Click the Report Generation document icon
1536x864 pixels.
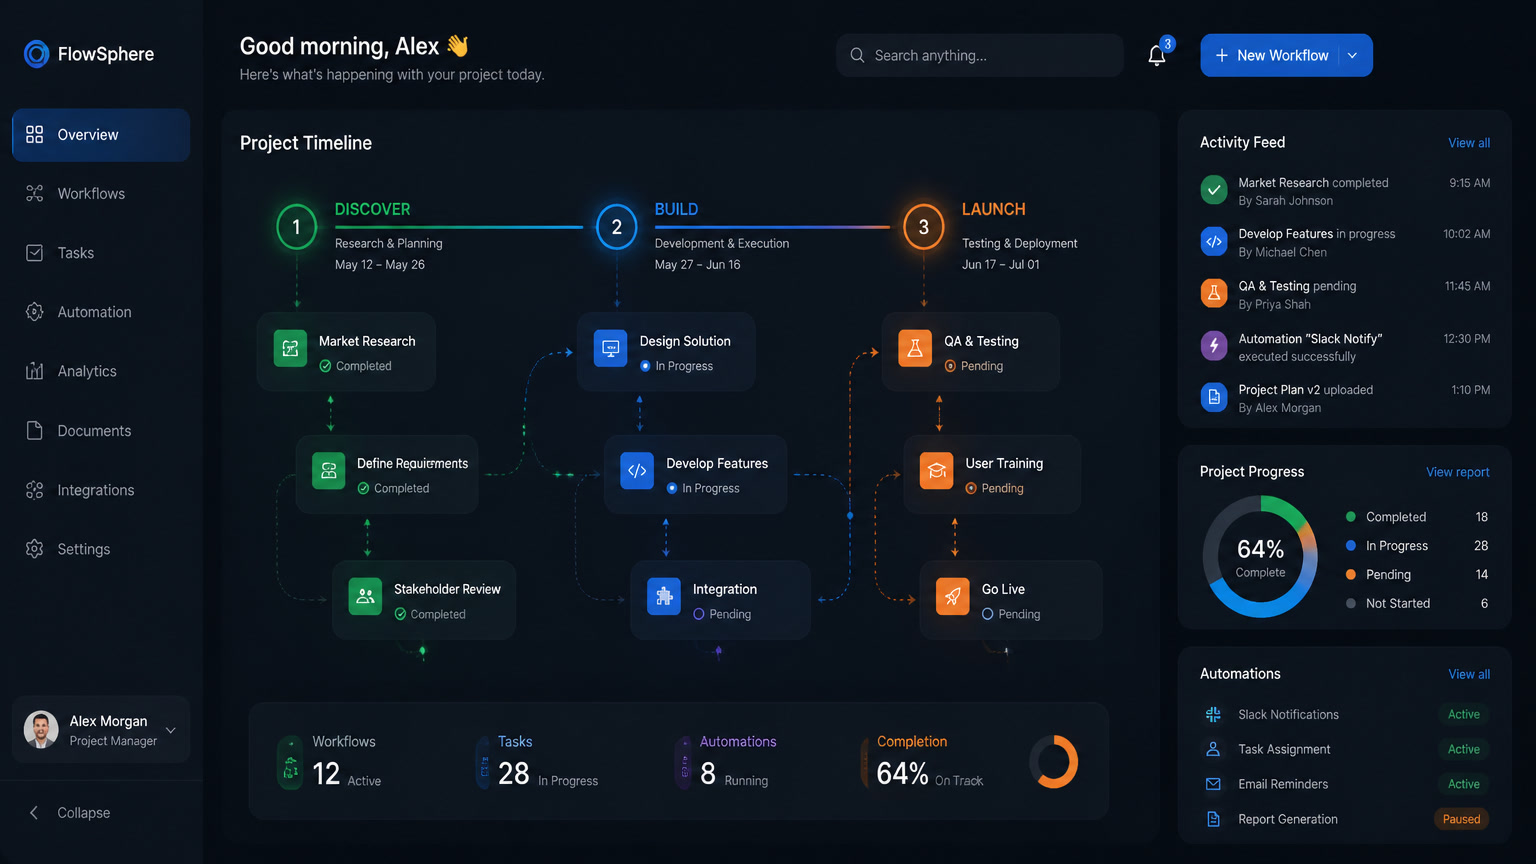(1213, 819)
